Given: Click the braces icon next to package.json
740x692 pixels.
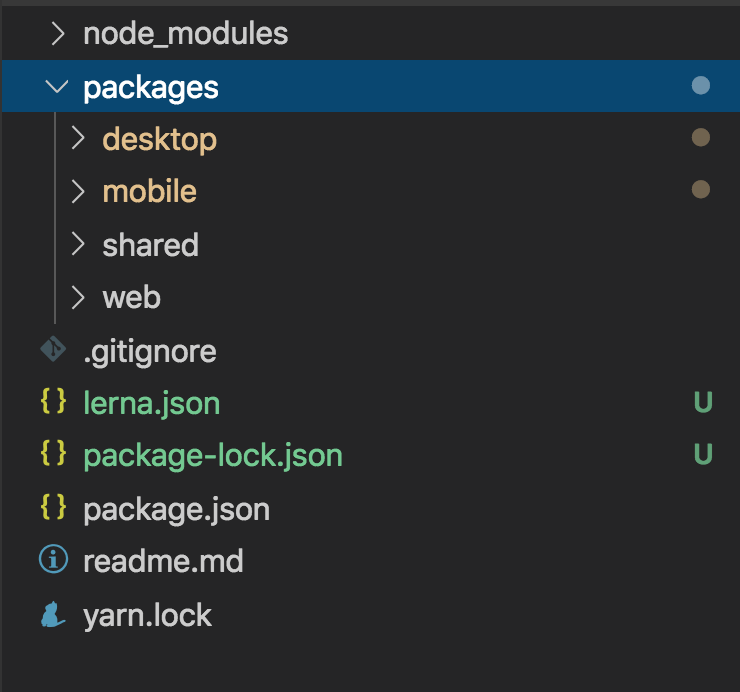Looking at the screenshot, I should 52,508.
